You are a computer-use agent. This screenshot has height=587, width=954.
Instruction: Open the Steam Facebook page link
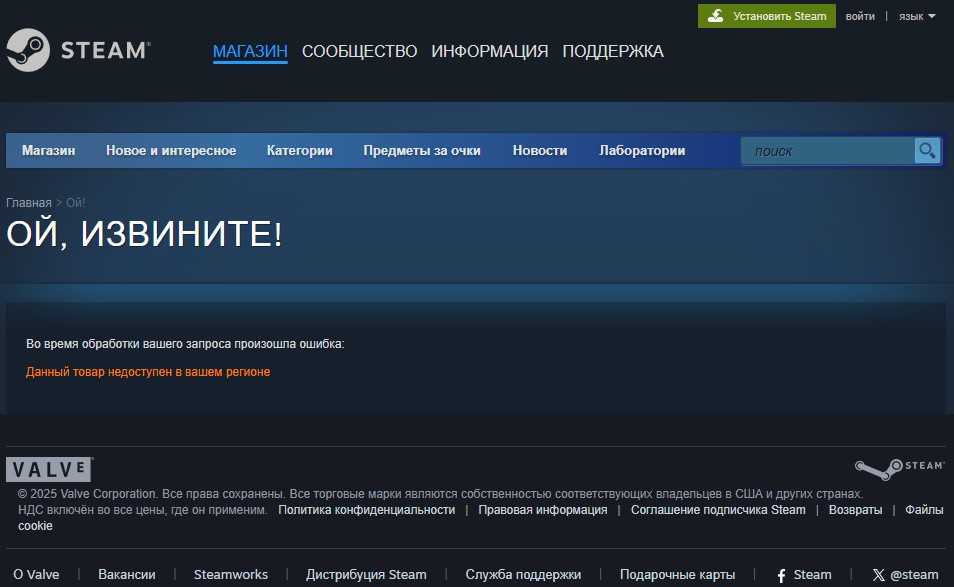804,575
